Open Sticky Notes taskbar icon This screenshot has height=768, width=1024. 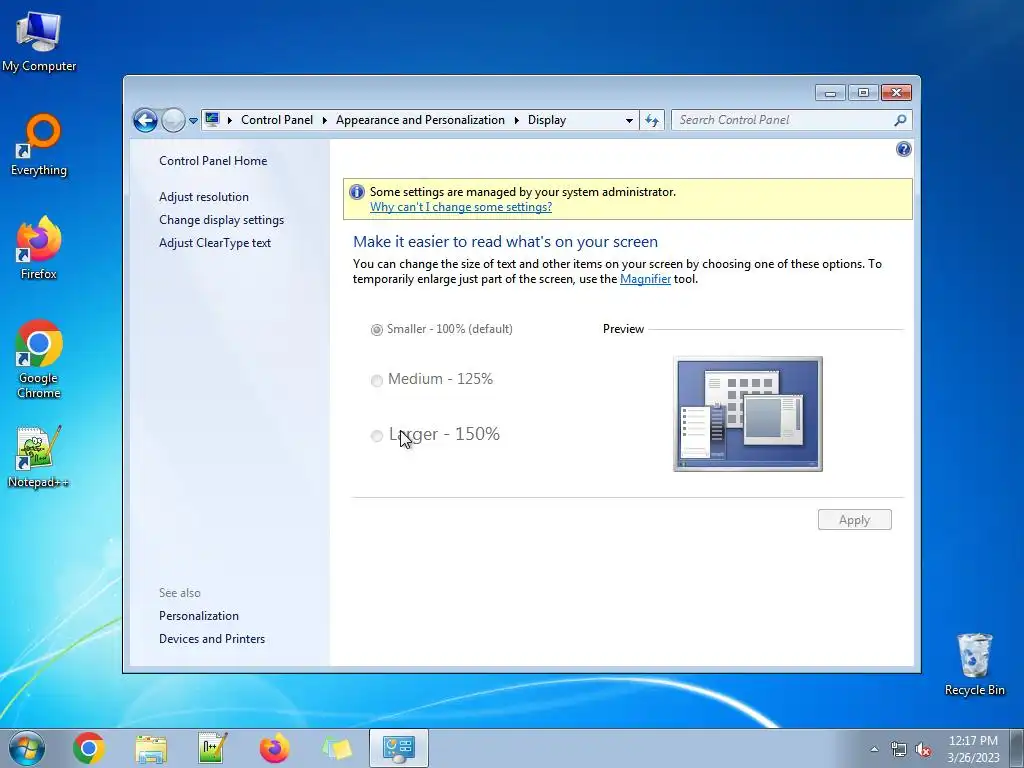click(x=337, y=748)
